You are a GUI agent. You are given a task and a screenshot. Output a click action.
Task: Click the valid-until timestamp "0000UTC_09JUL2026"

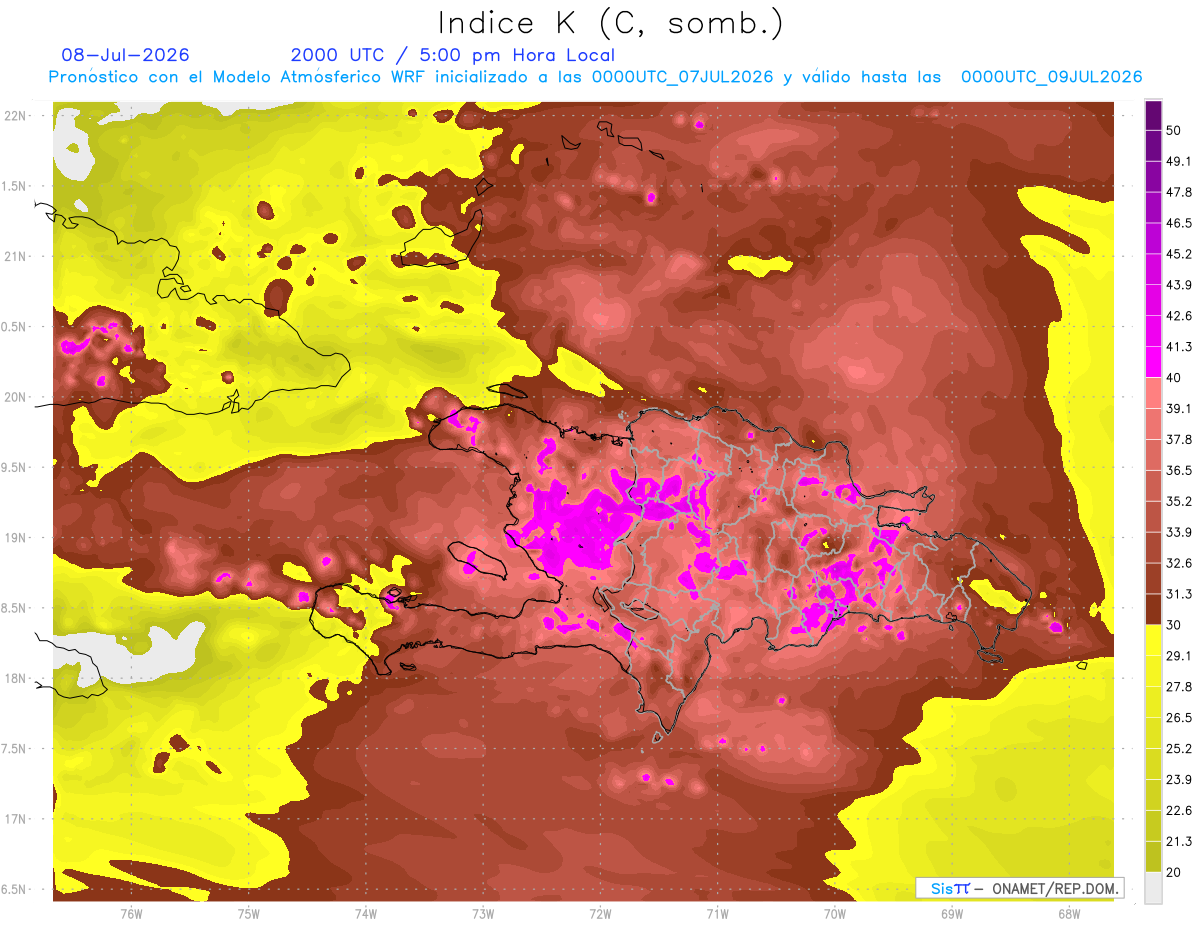tap(1051, 77)
